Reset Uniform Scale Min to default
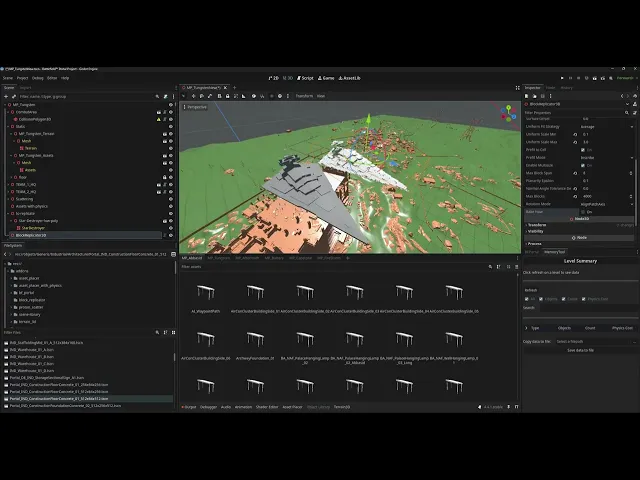 pyautogui.click(x=575, y=134)
